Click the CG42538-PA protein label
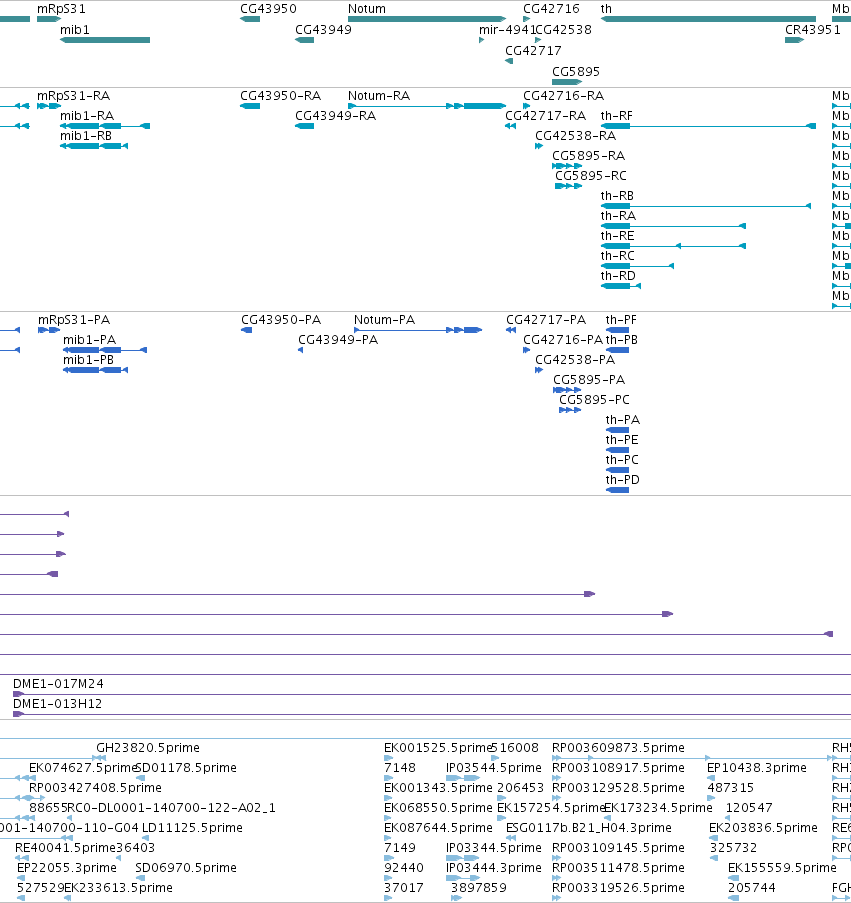851x903 pixels. [x=575, y=360]
